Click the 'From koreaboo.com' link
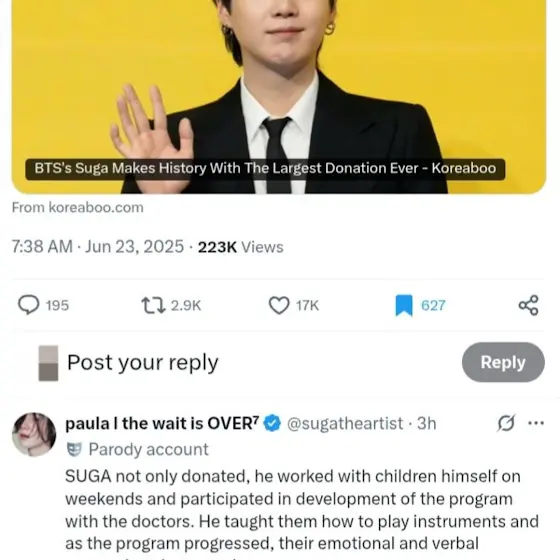Image resolution: width=560 pixels, height=560 pixels. point(78,208)
